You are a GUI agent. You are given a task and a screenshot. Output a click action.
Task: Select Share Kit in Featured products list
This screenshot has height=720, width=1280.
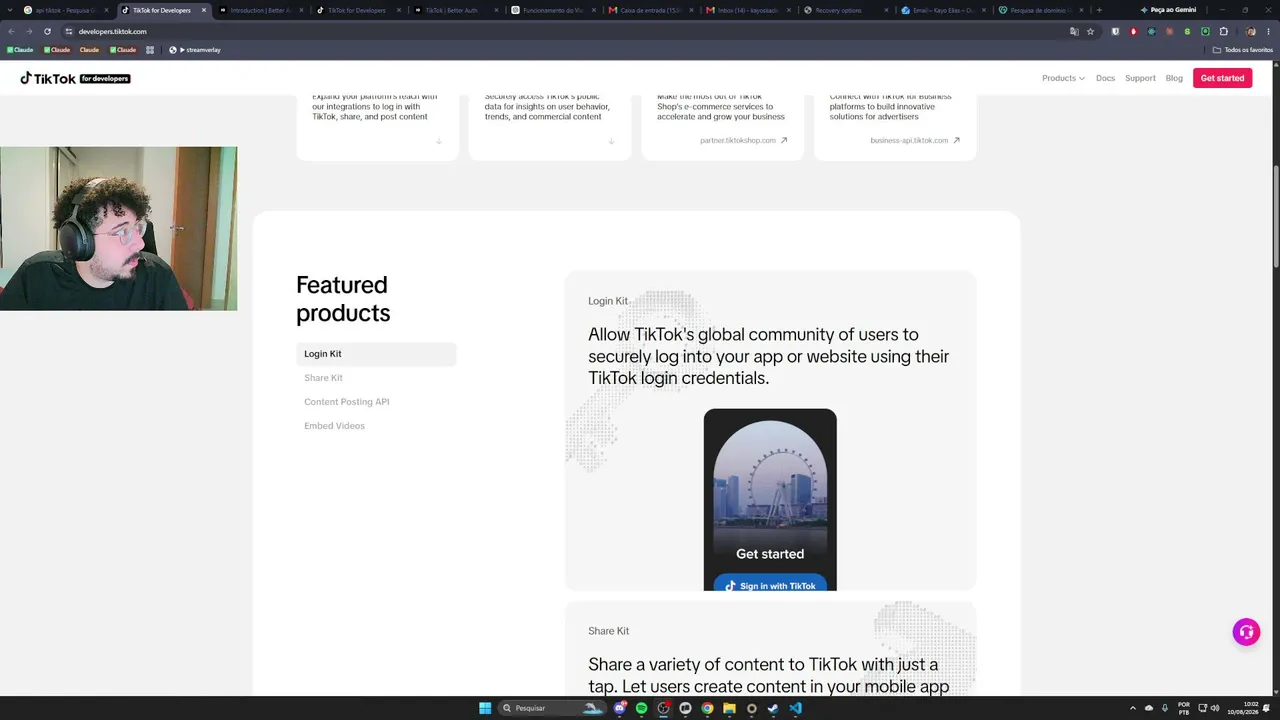click(x=323, y=378)
